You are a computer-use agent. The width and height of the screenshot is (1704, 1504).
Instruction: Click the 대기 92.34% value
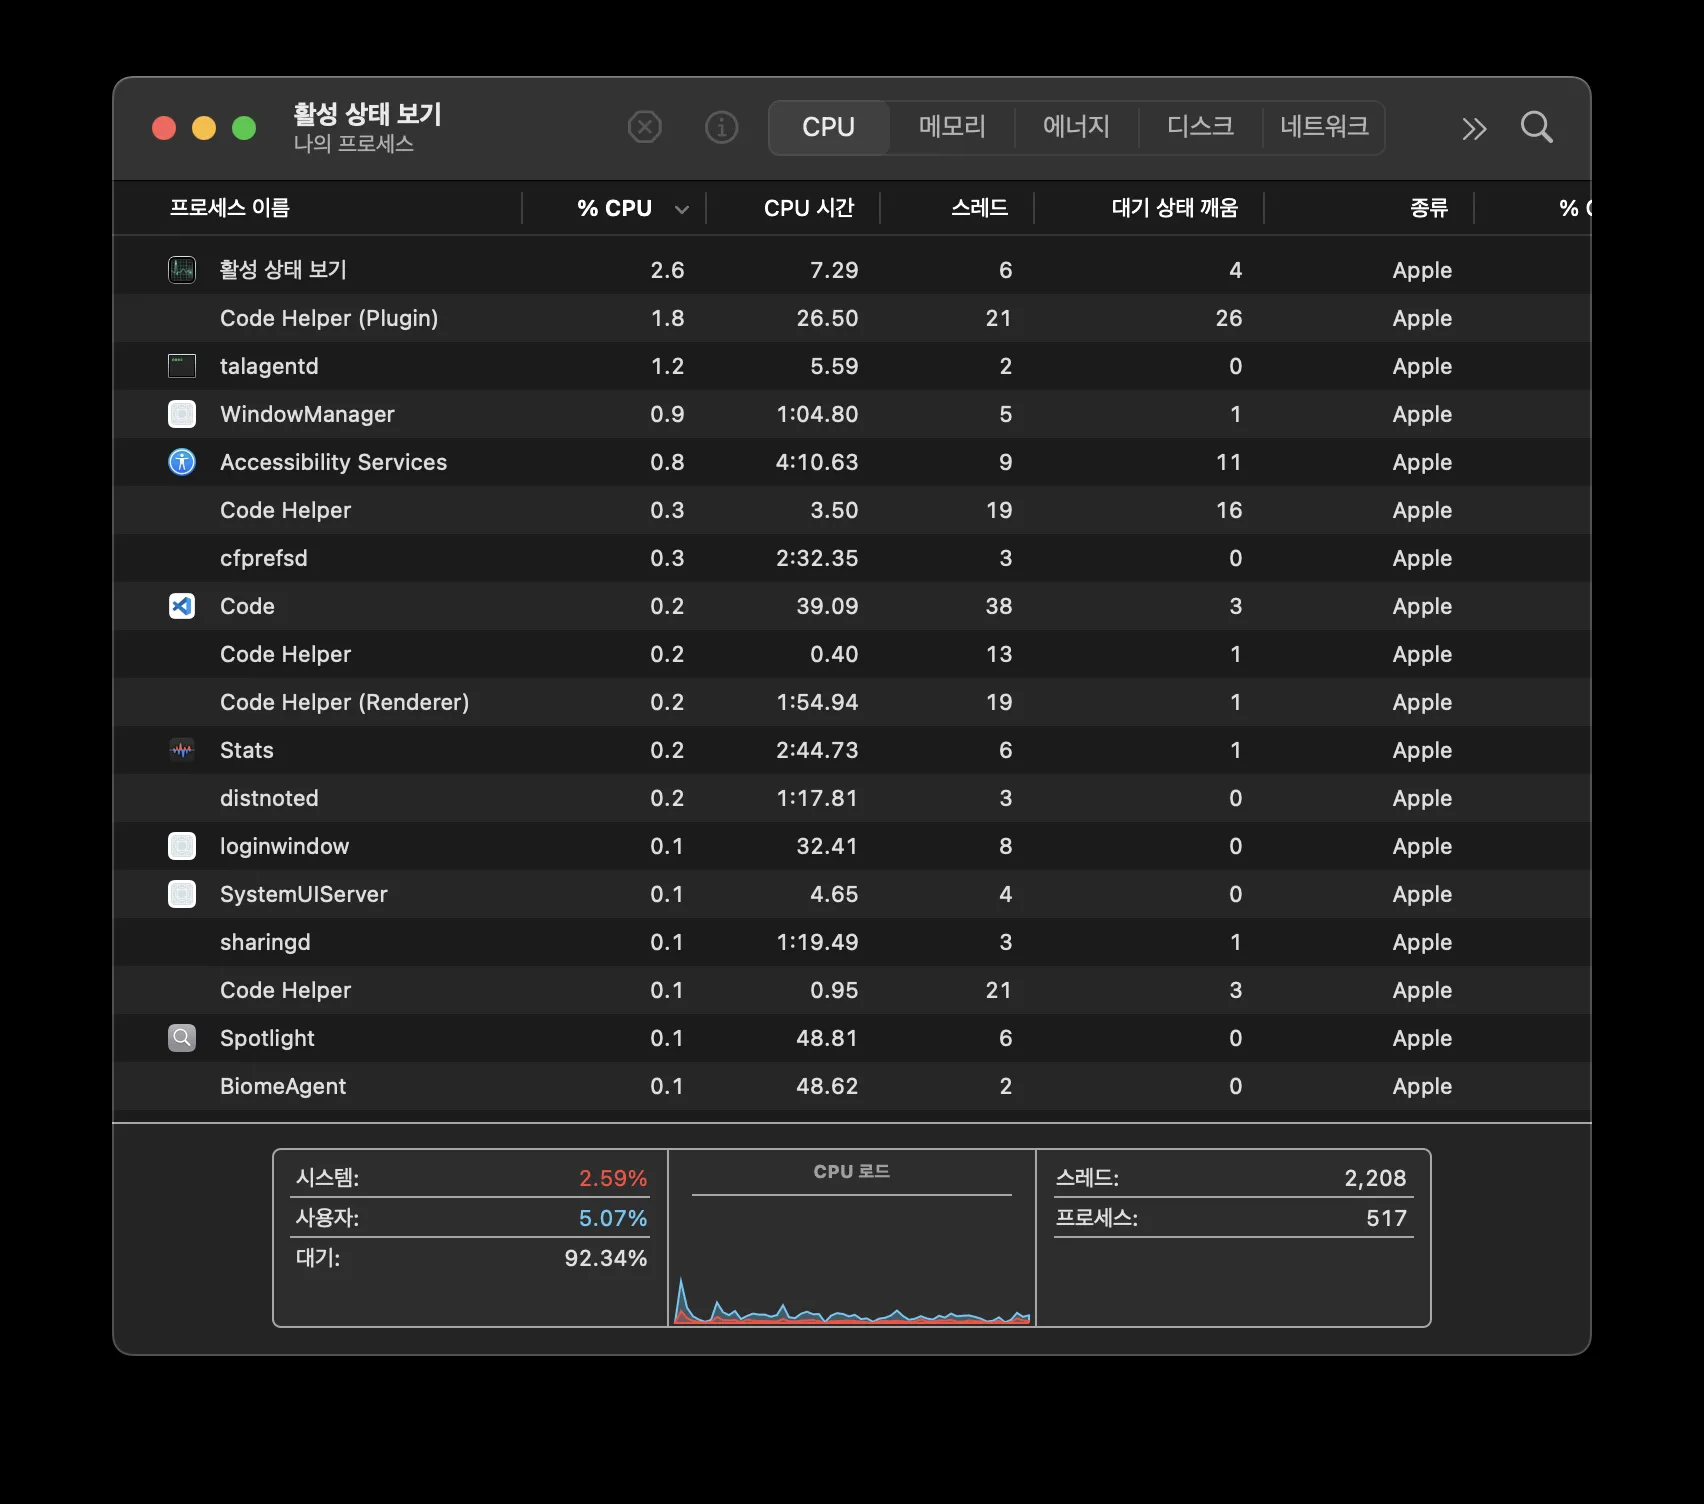coord(606,1258)
